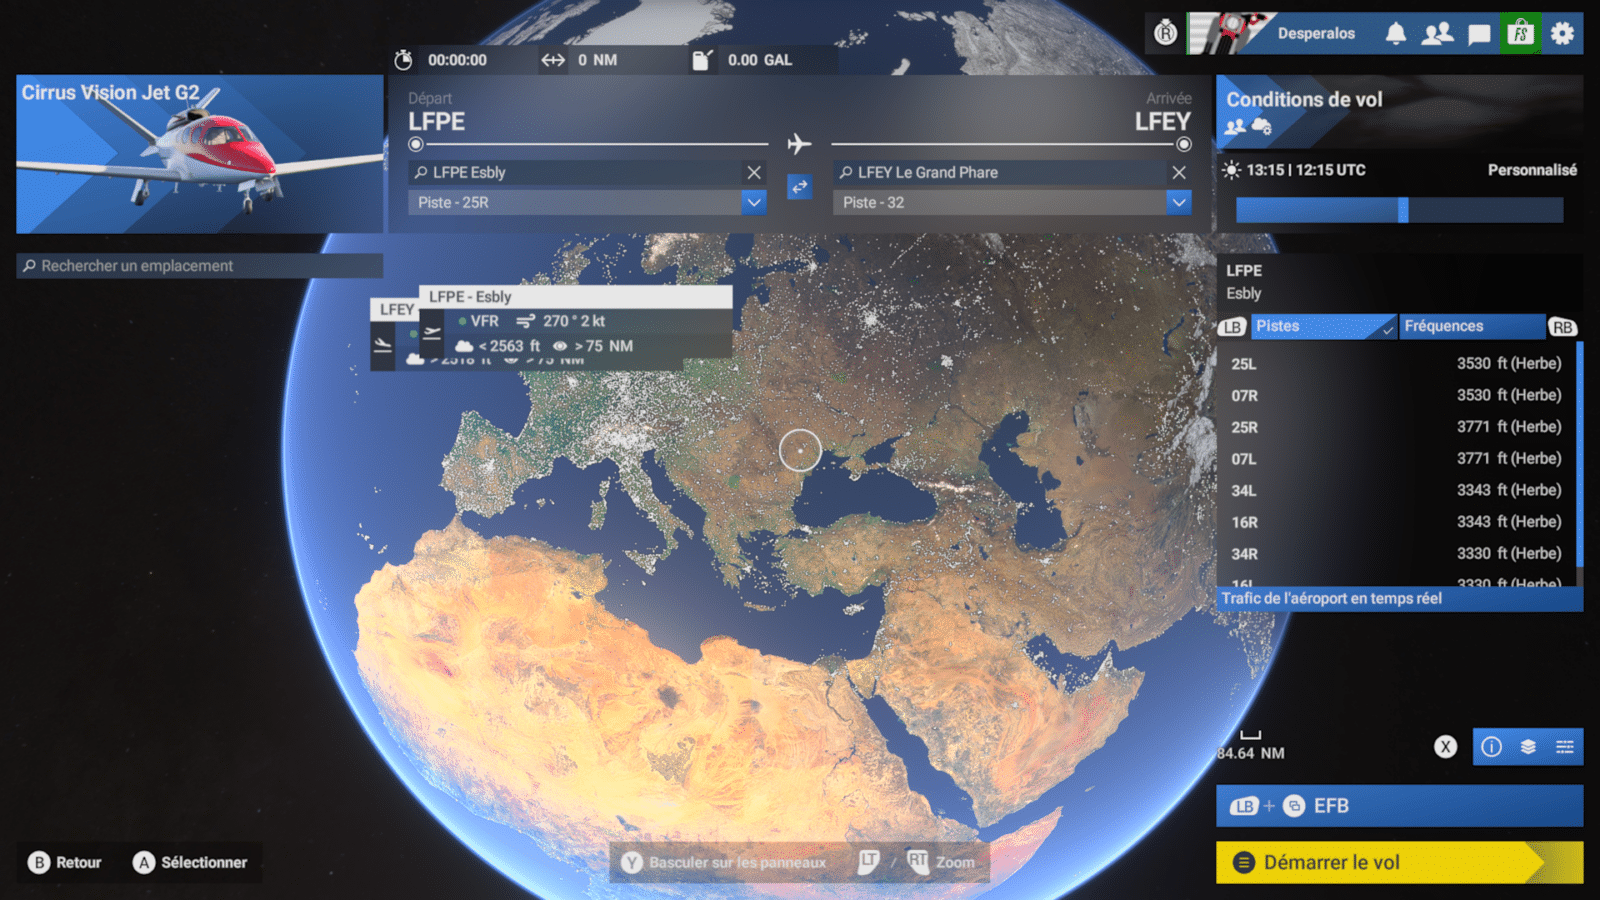This screenshot has height=900, width=1600.
Task: Adjust the time of day slider handle
Action: [x=1403, y=209]
